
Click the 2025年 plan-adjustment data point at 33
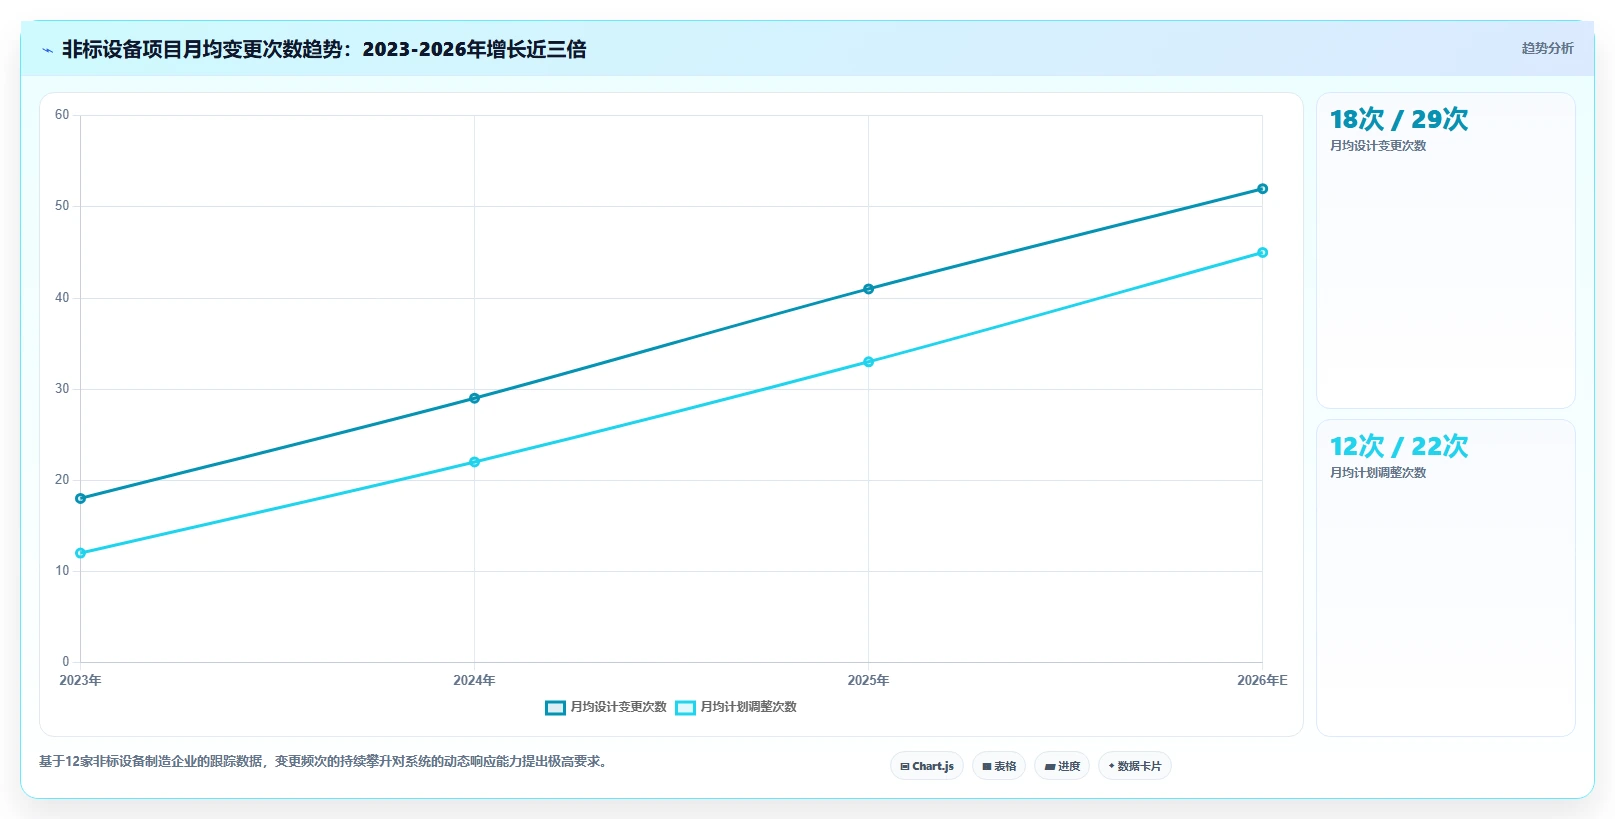pyautogui.click(x=868, y=362)
